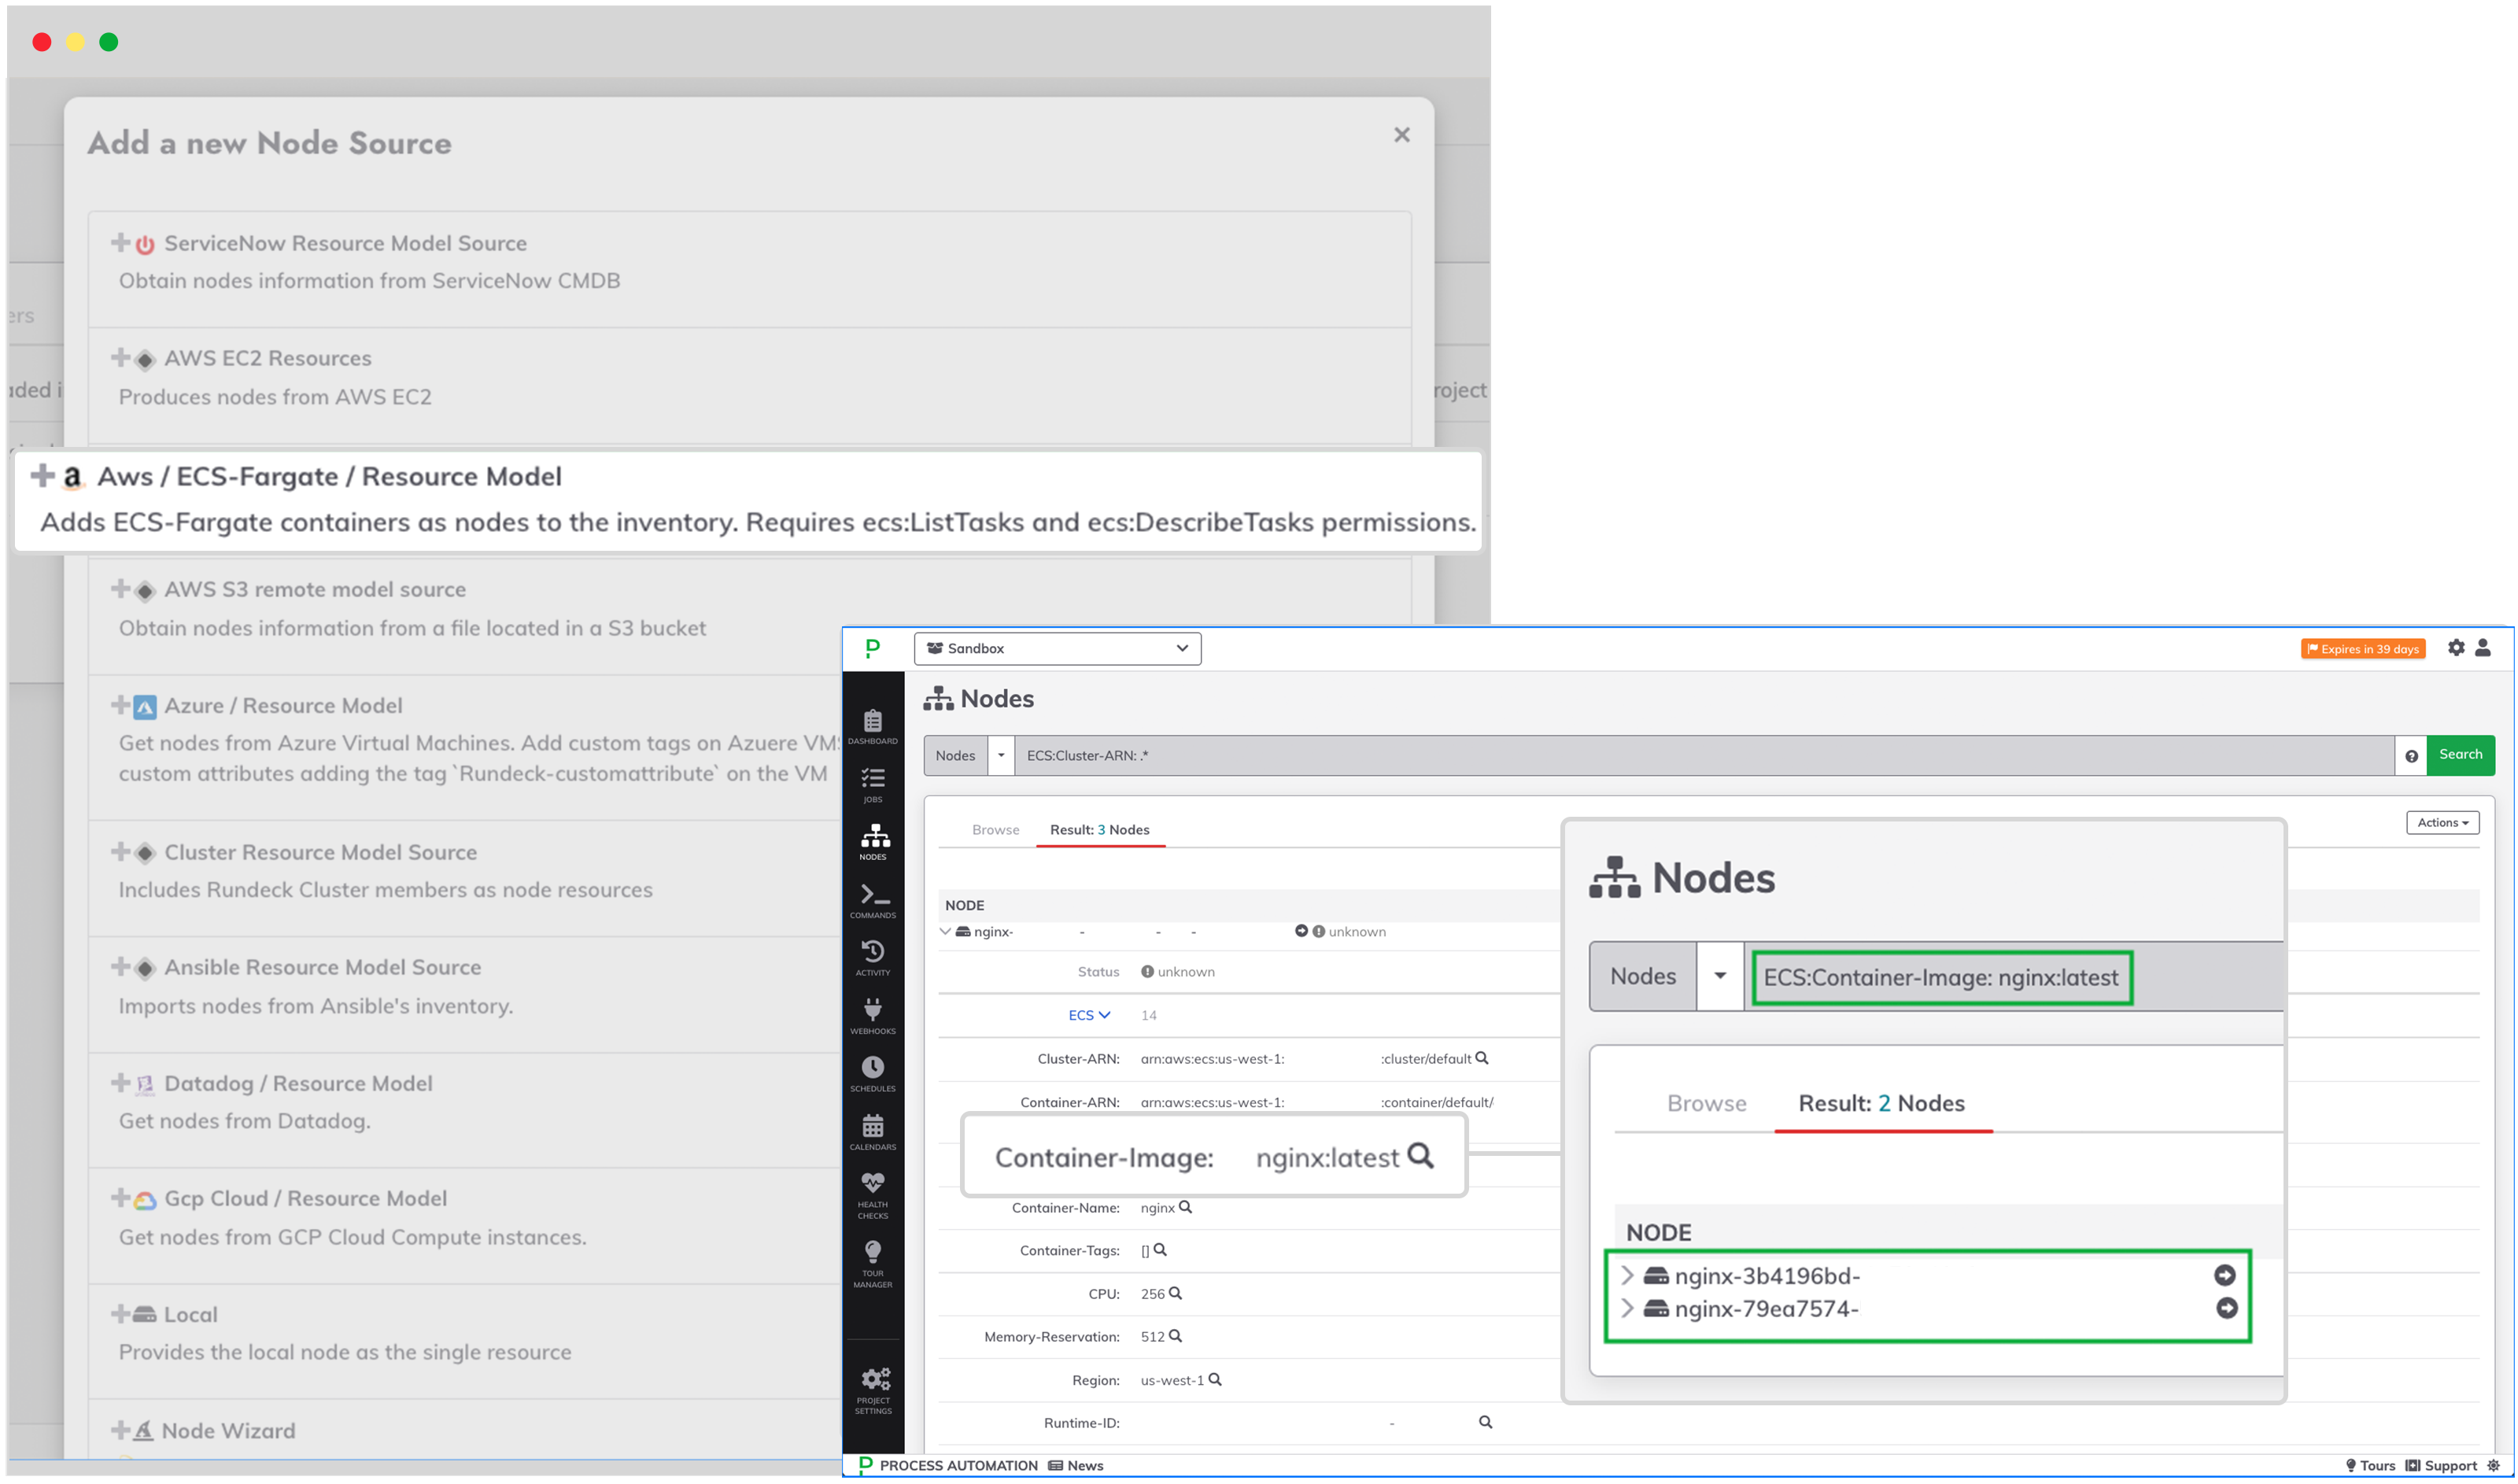
Task: Filter by Runtime-ID magnifier icon
Action: pyautogui.click(x=1485, y=1422)
